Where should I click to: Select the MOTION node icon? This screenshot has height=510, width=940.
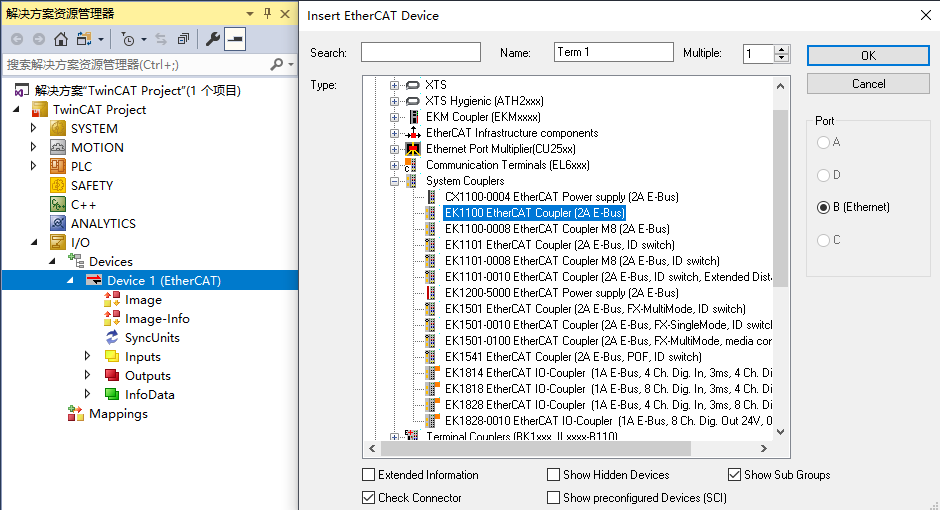click(x=58, y=147)
